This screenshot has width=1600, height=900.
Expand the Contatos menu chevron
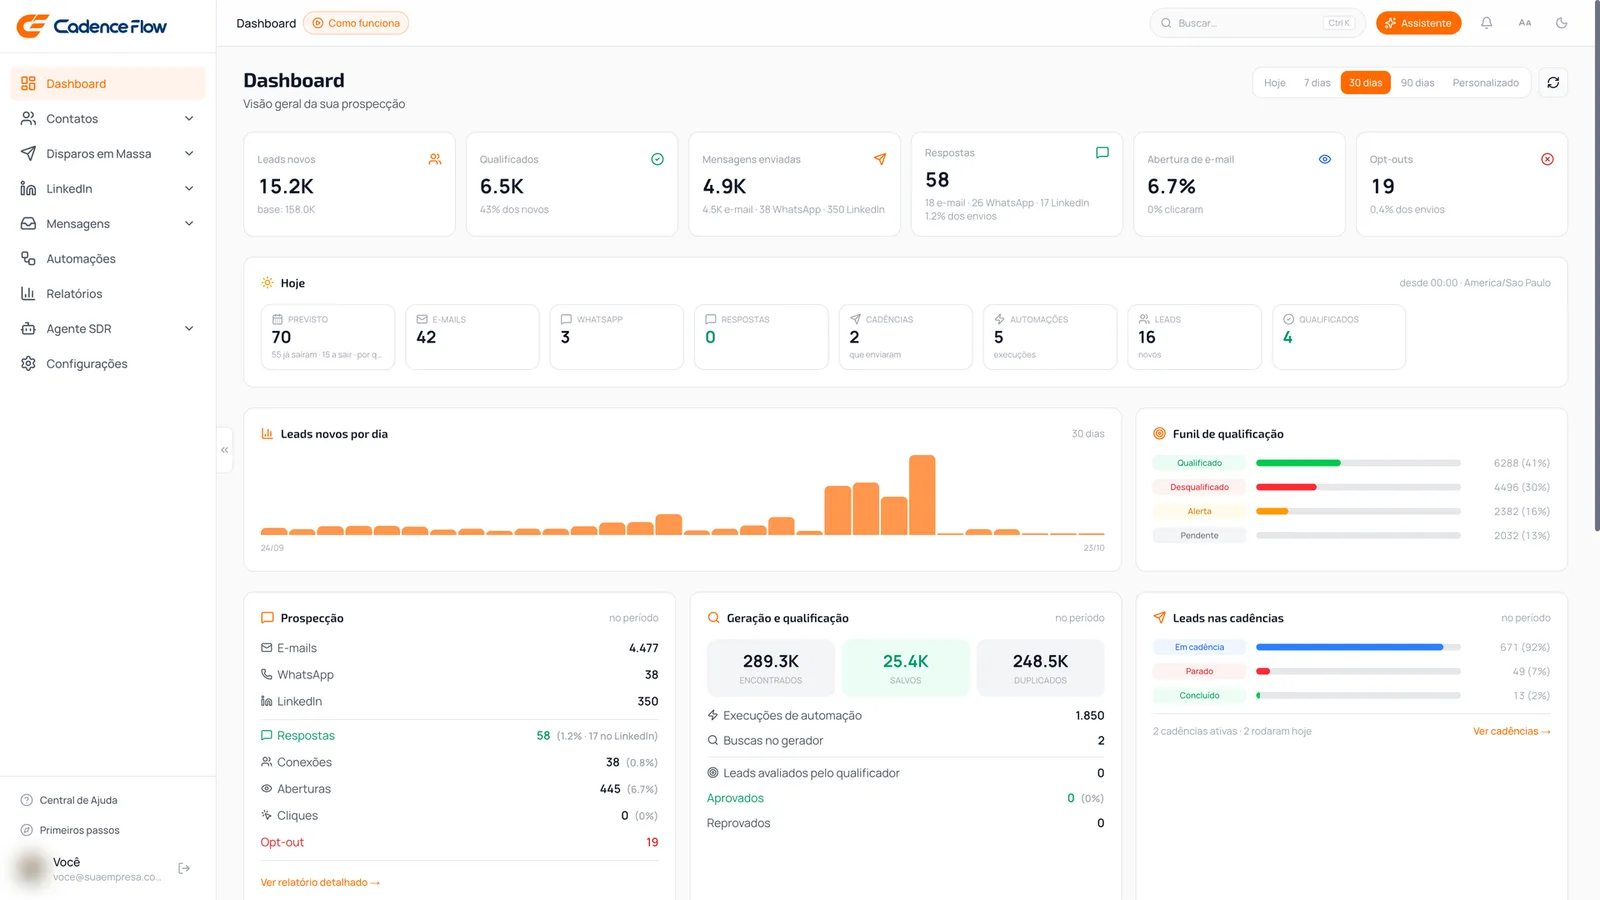[189, 119]
